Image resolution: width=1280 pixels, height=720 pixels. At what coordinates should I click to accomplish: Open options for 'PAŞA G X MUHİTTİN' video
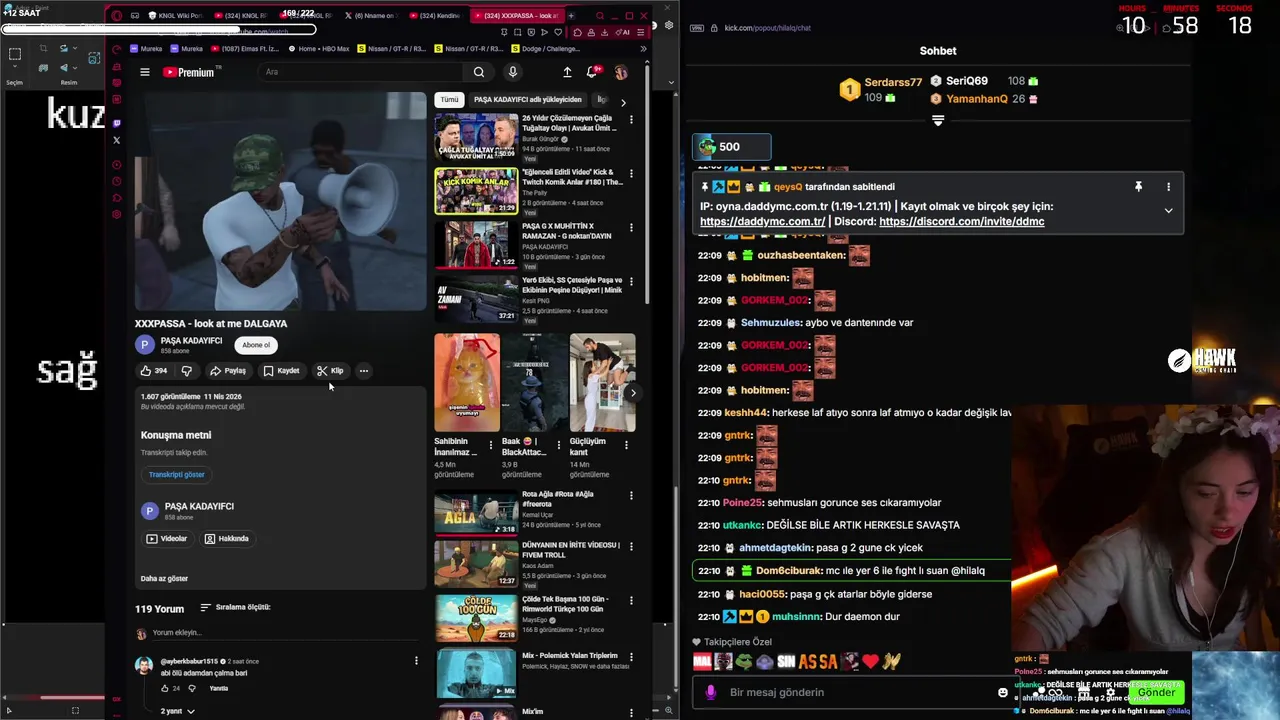[x=631, y=228]
